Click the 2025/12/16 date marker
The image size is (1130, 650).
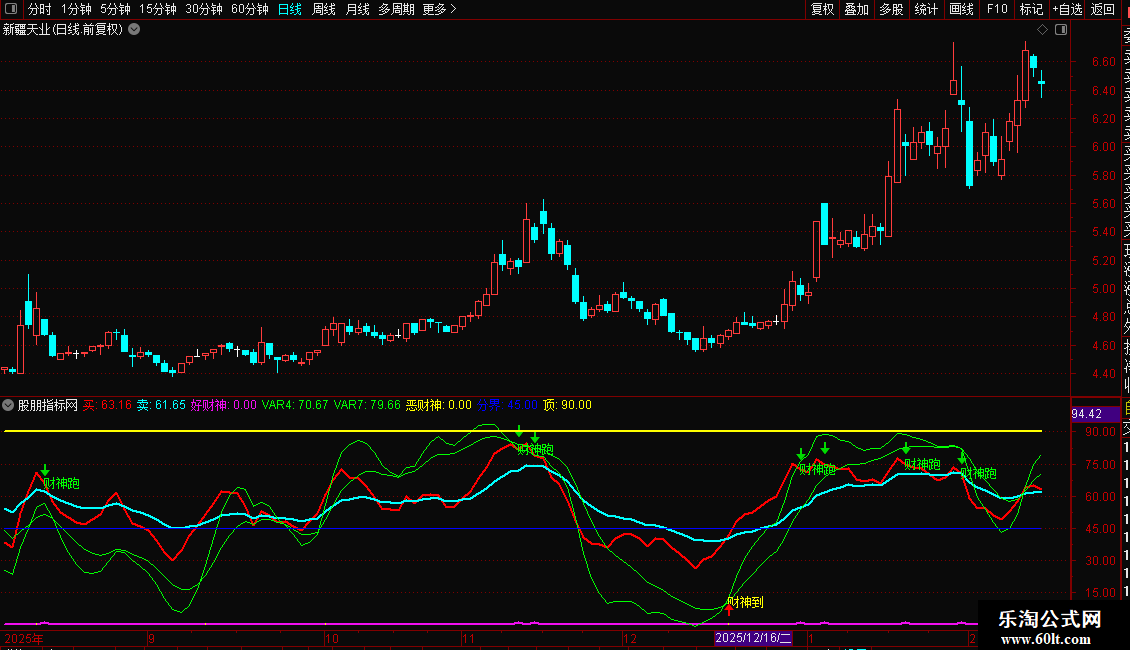click(753, 638)
